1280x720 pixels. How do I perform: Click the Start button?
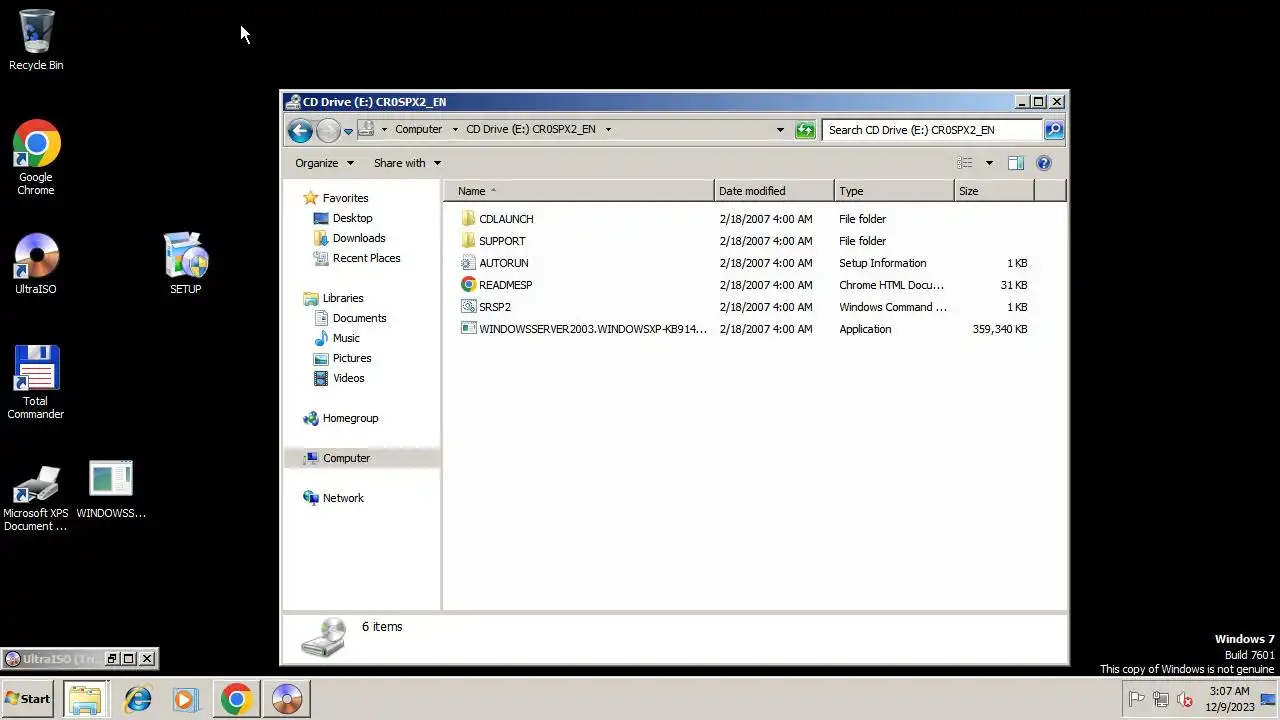coord(28,699)
